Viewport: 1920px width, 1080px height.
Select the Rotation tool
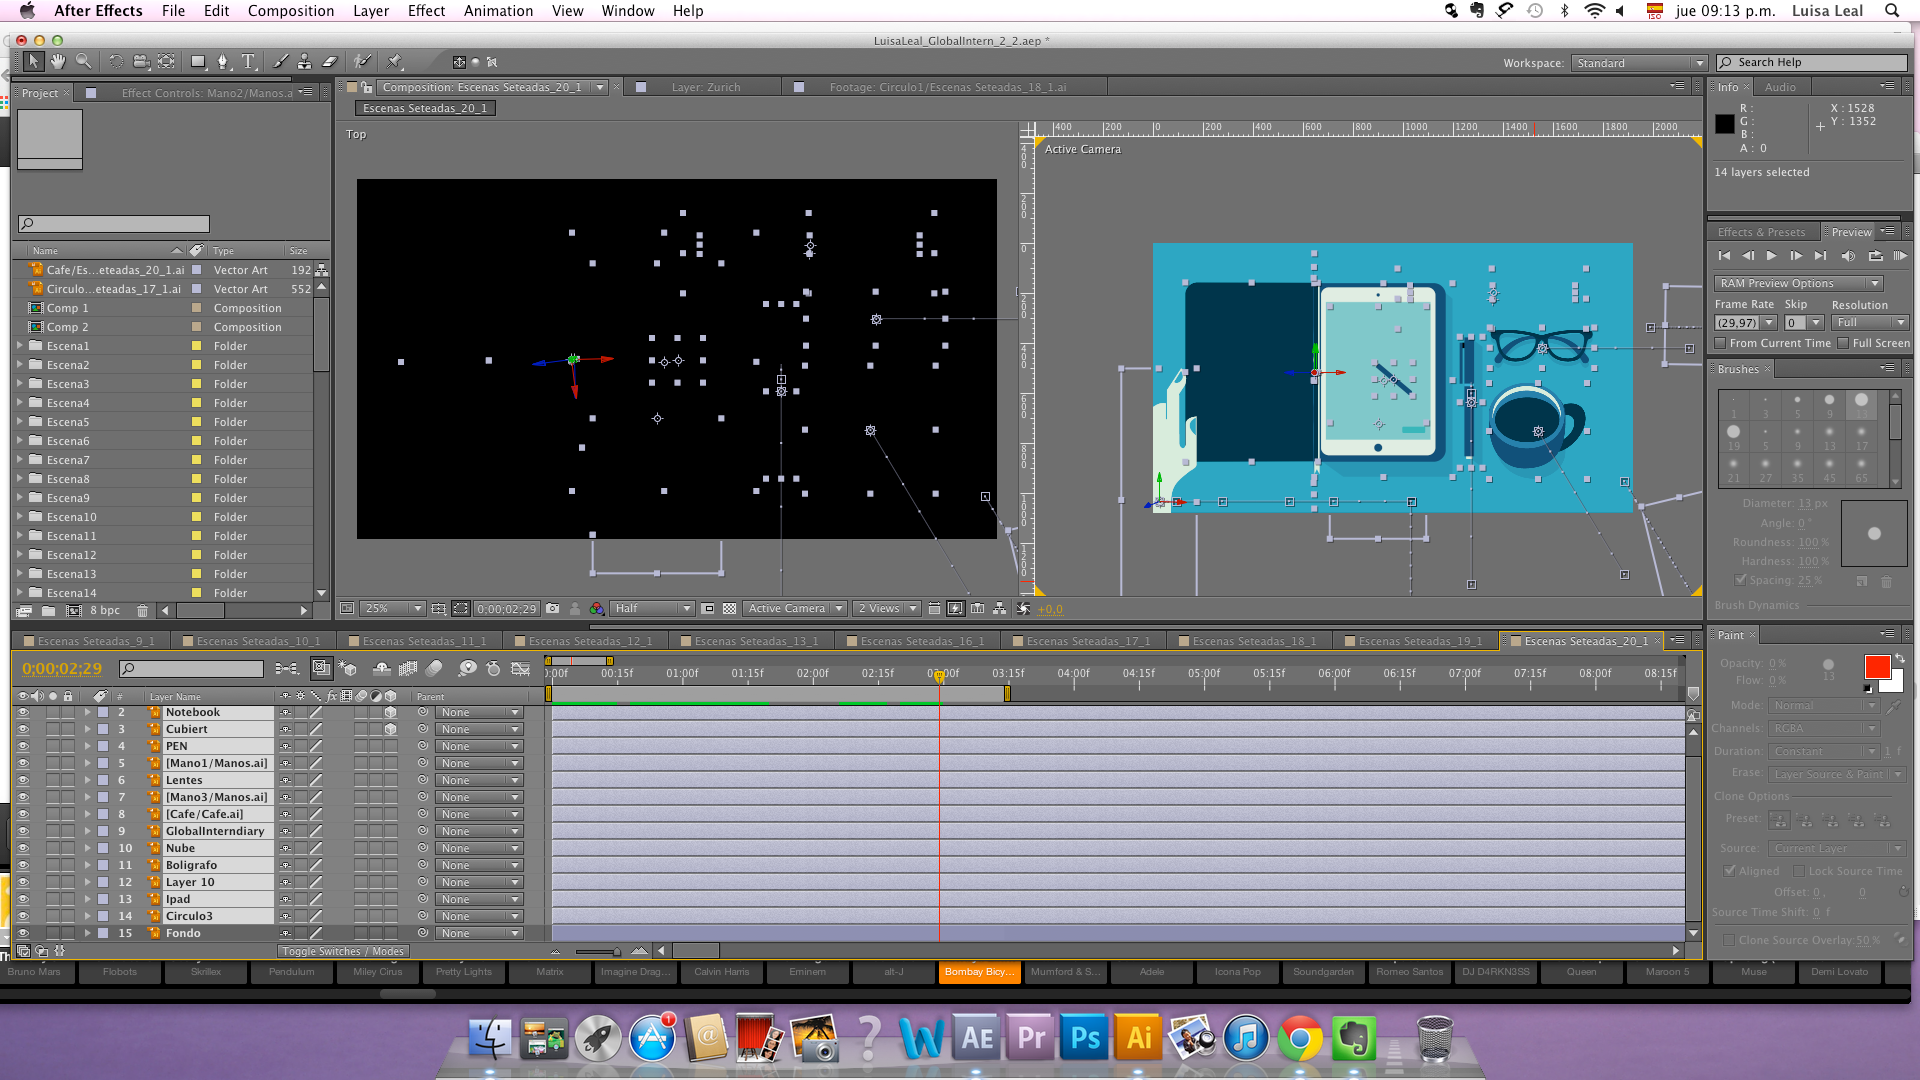(x=116, y=62)
